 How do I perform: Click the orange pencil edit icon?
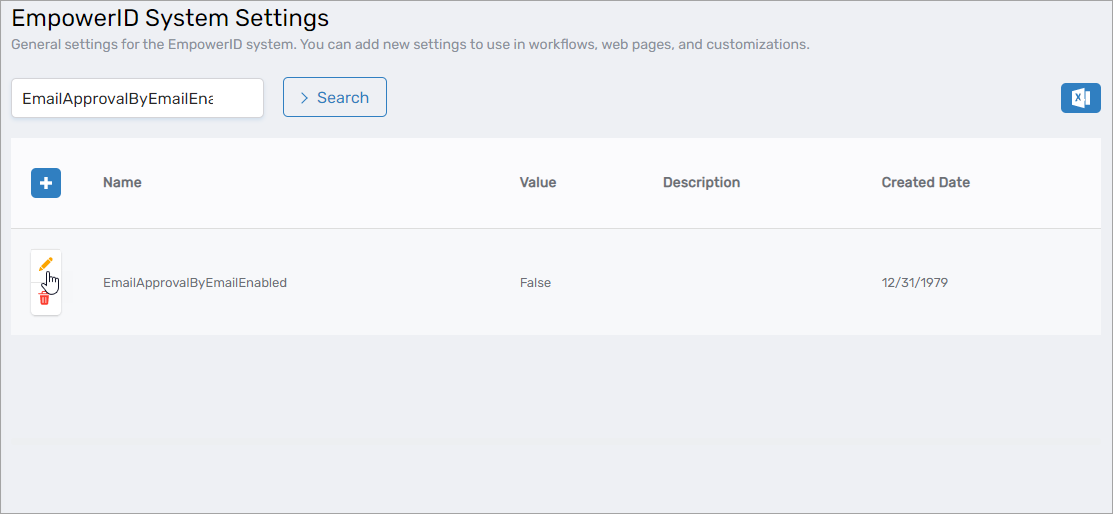[46, 264]
